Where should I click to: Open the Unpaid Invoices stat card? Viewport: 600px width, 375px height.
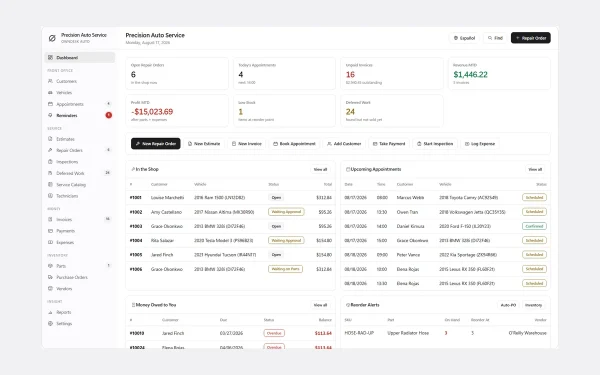[392, 73]
